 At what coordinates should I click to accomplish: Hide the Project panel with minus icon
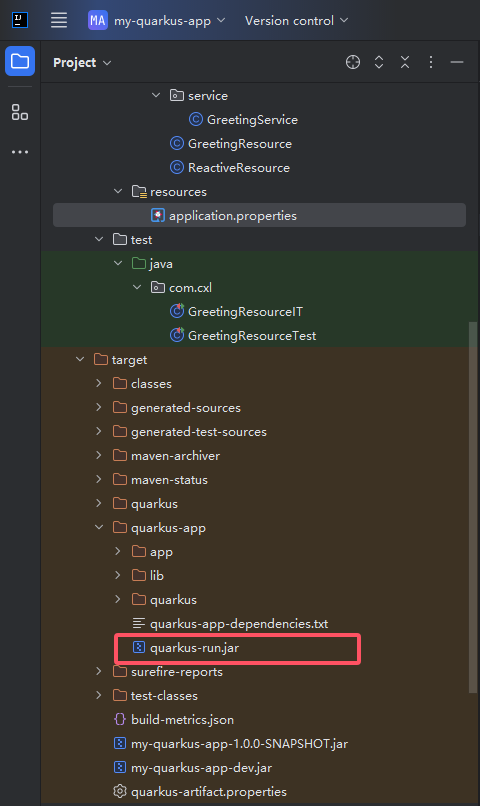tap(457, 62)
